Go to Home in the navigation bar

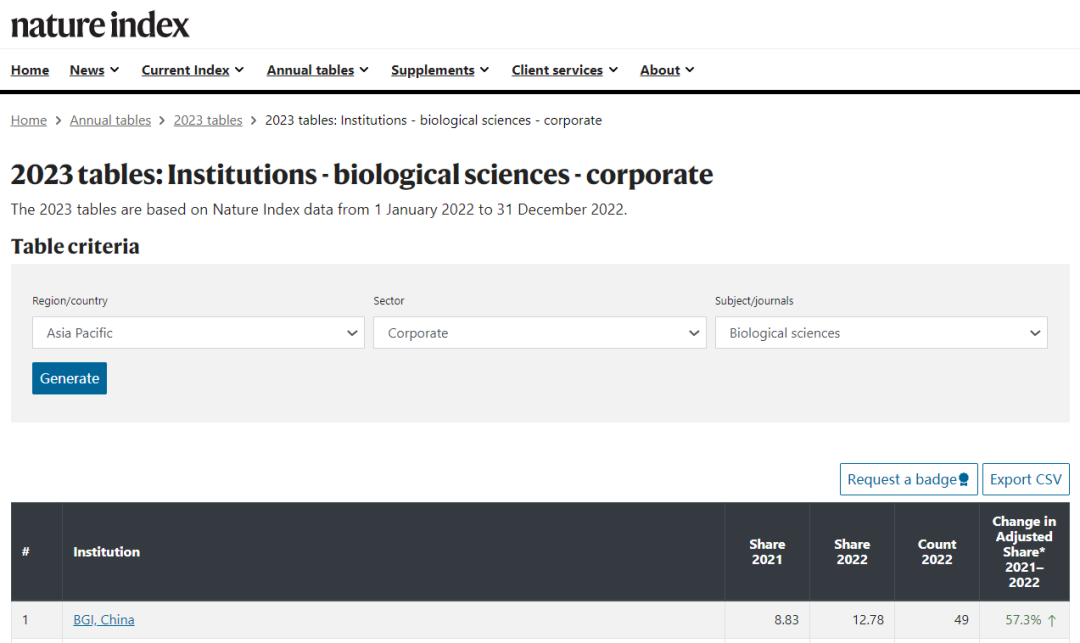coord(30,70)
